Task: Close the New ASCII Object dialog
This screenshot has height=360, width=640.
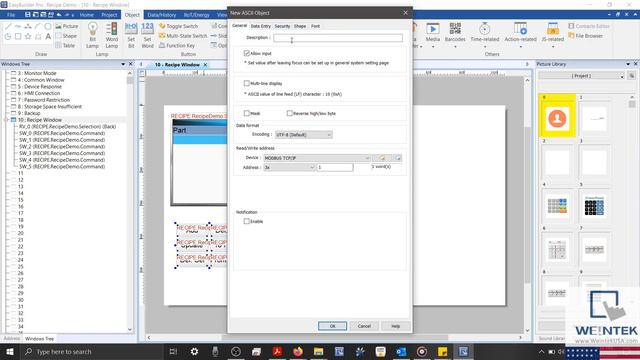Action: [405, 13]
